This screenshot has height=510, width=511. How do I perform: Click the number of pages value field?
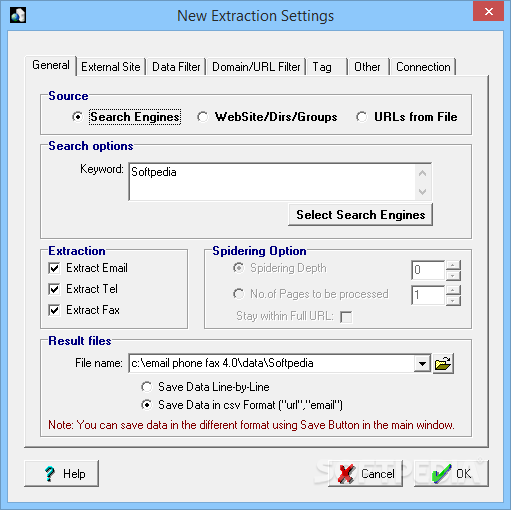[428, 295]
